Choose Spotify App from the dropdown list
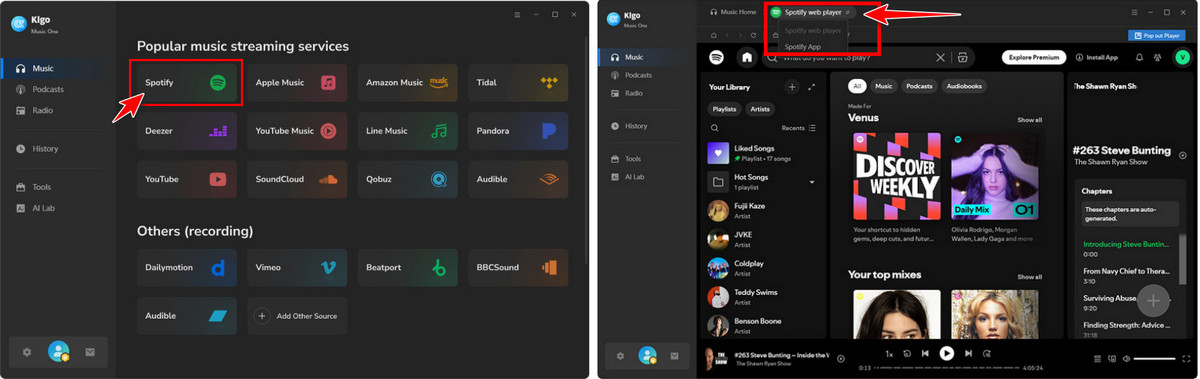1200x379 pixels. [803, 46]
